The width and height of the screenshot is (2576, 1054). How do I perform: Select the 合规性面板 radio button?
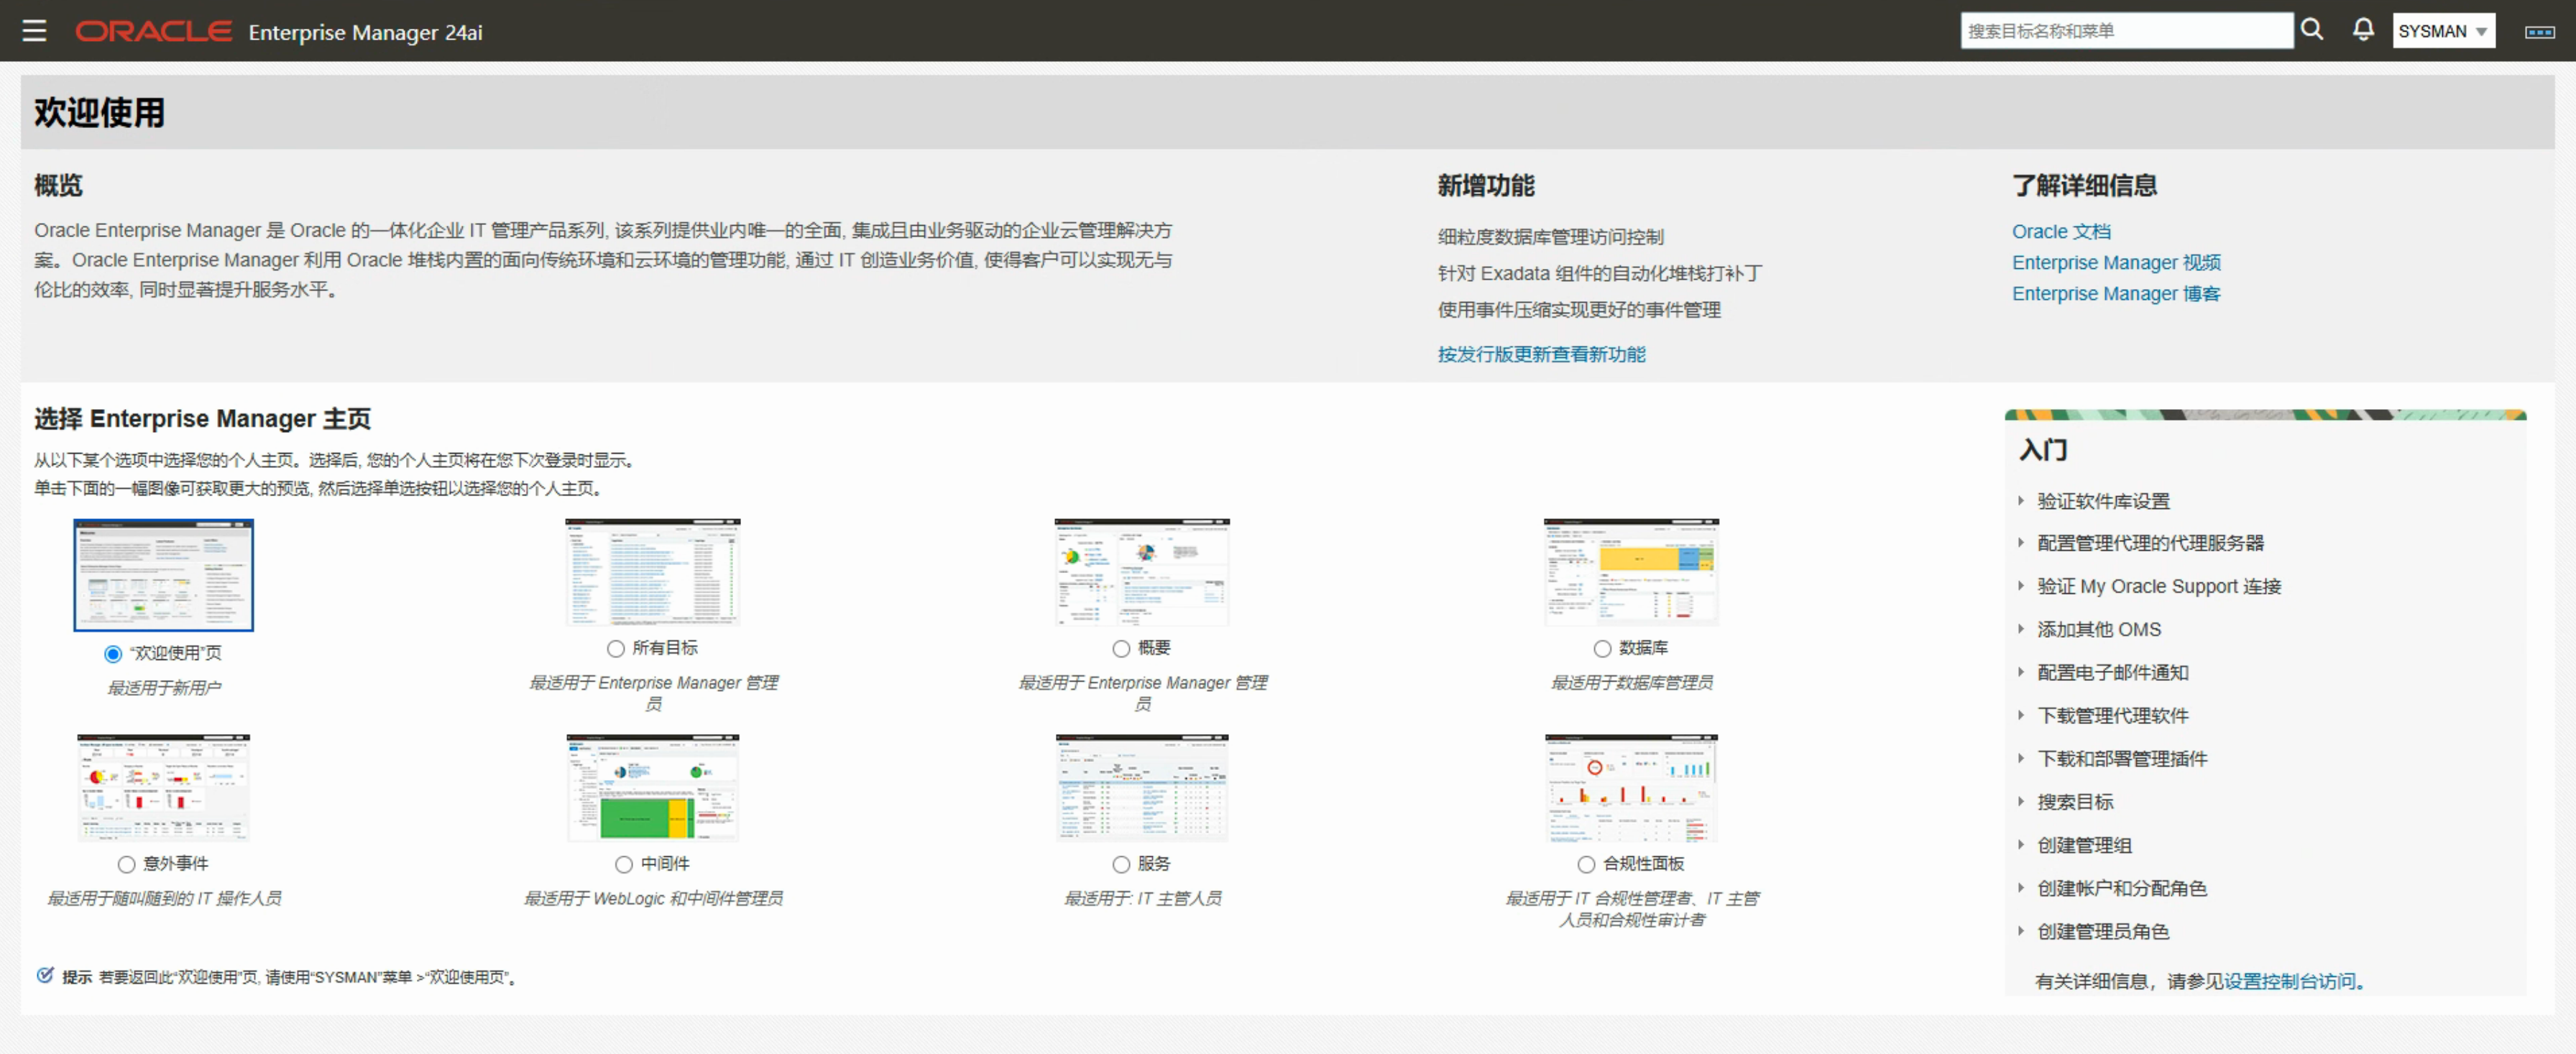(1586, 864)
